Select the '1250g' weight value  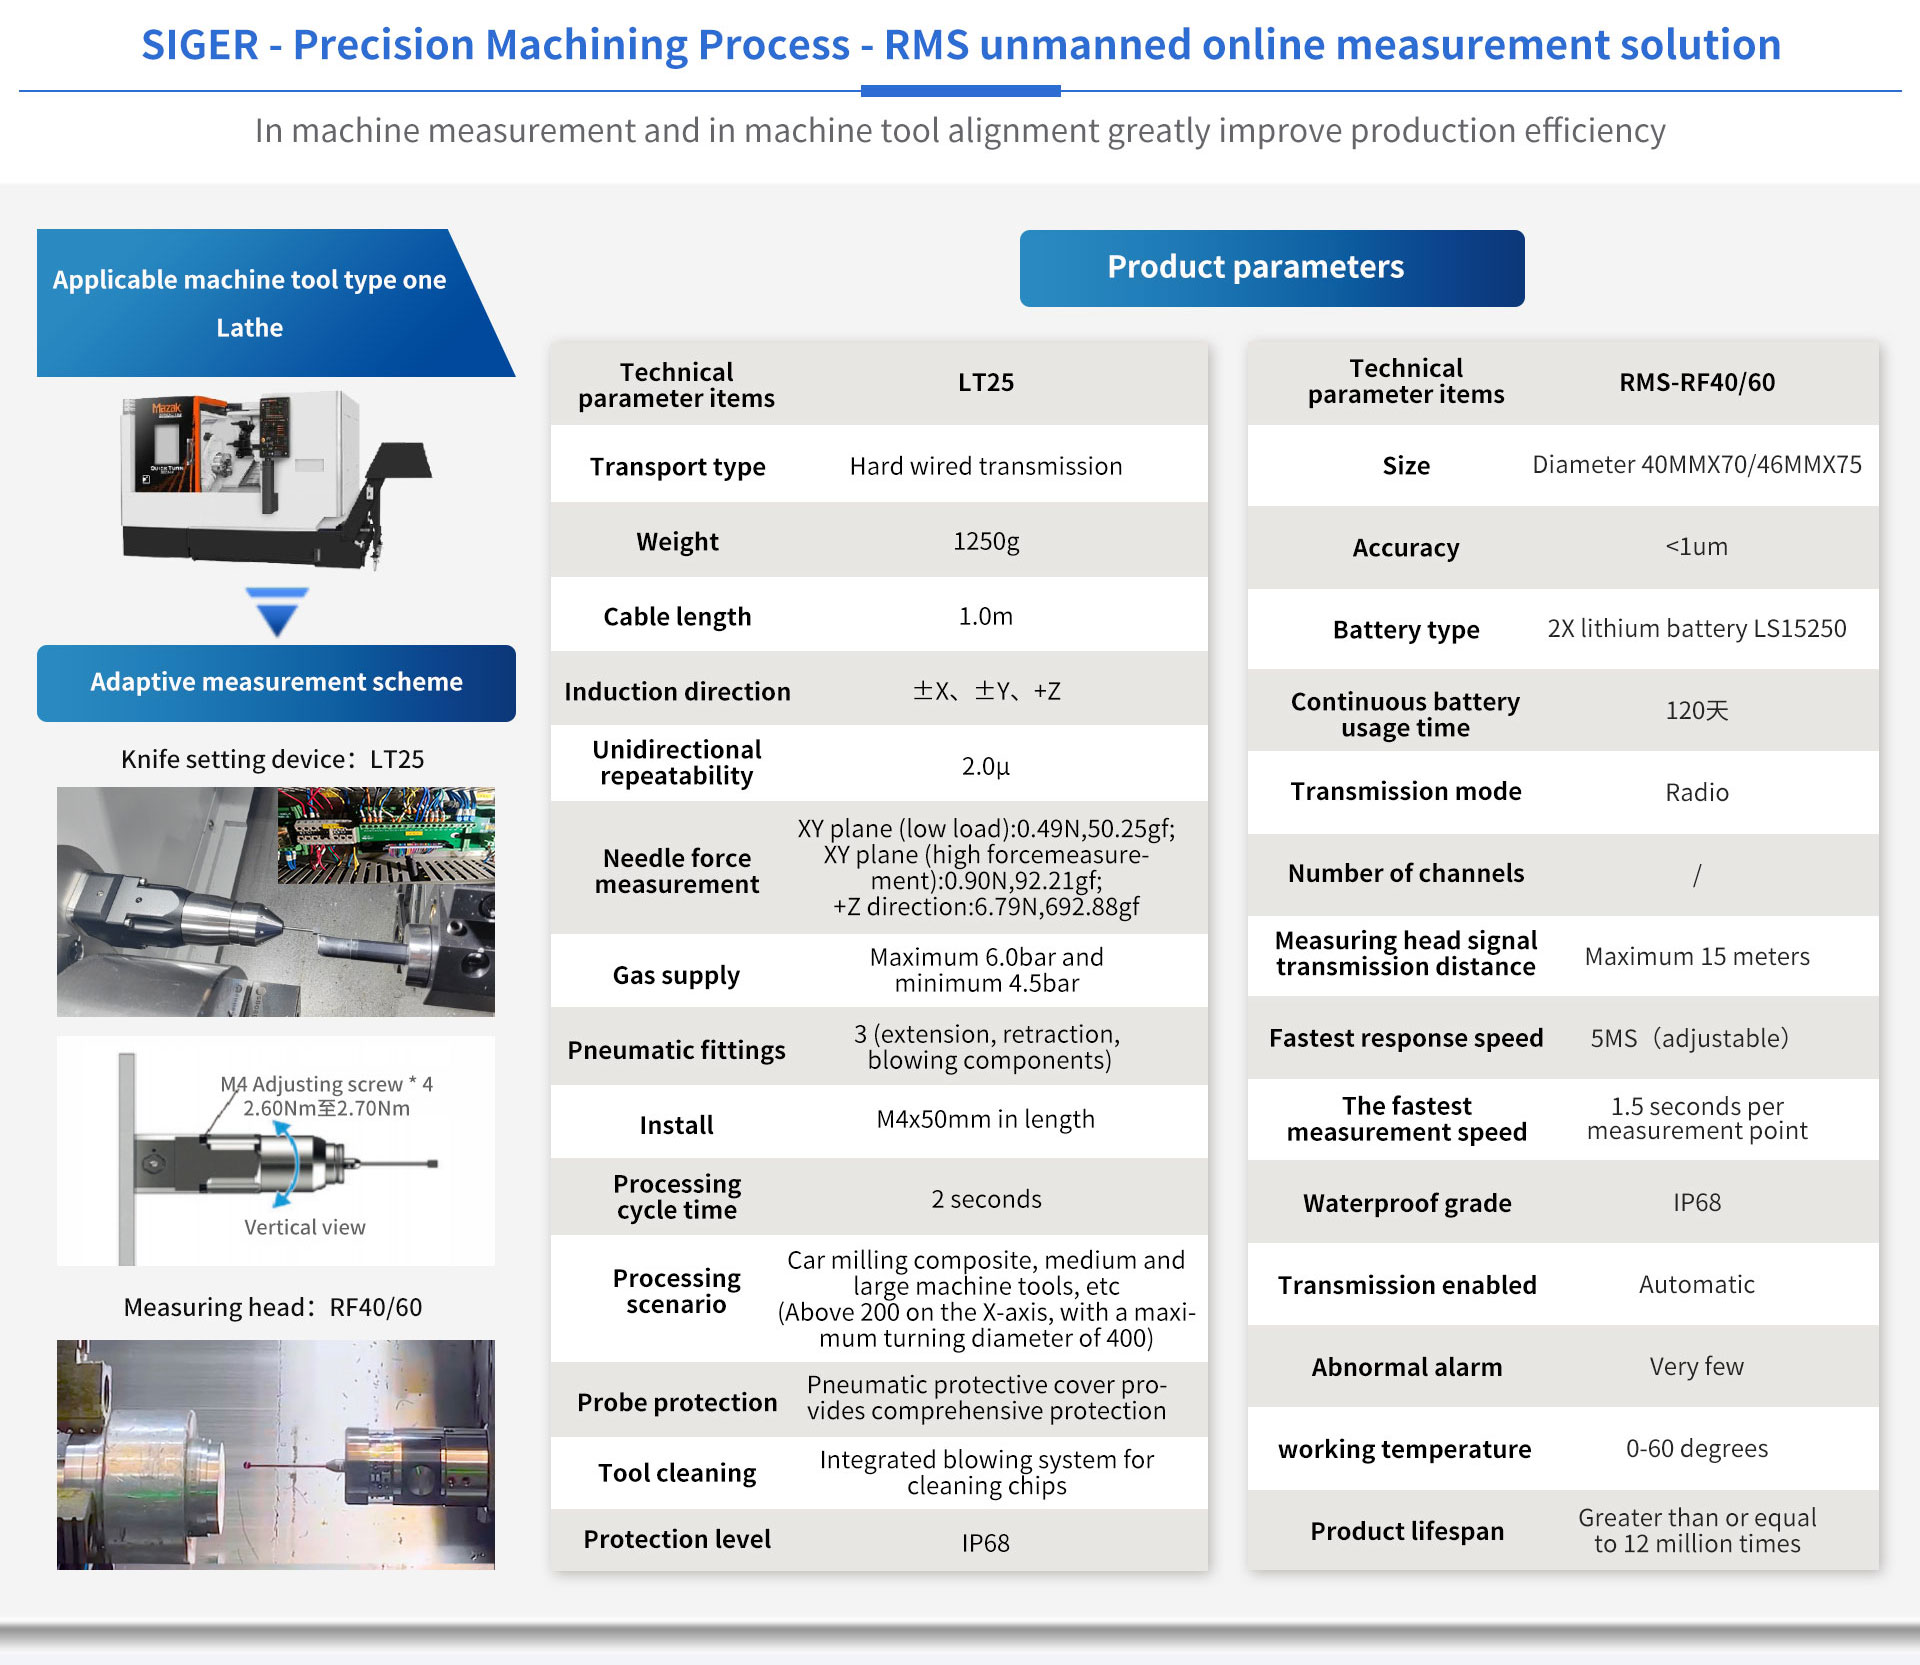[986, 541]
